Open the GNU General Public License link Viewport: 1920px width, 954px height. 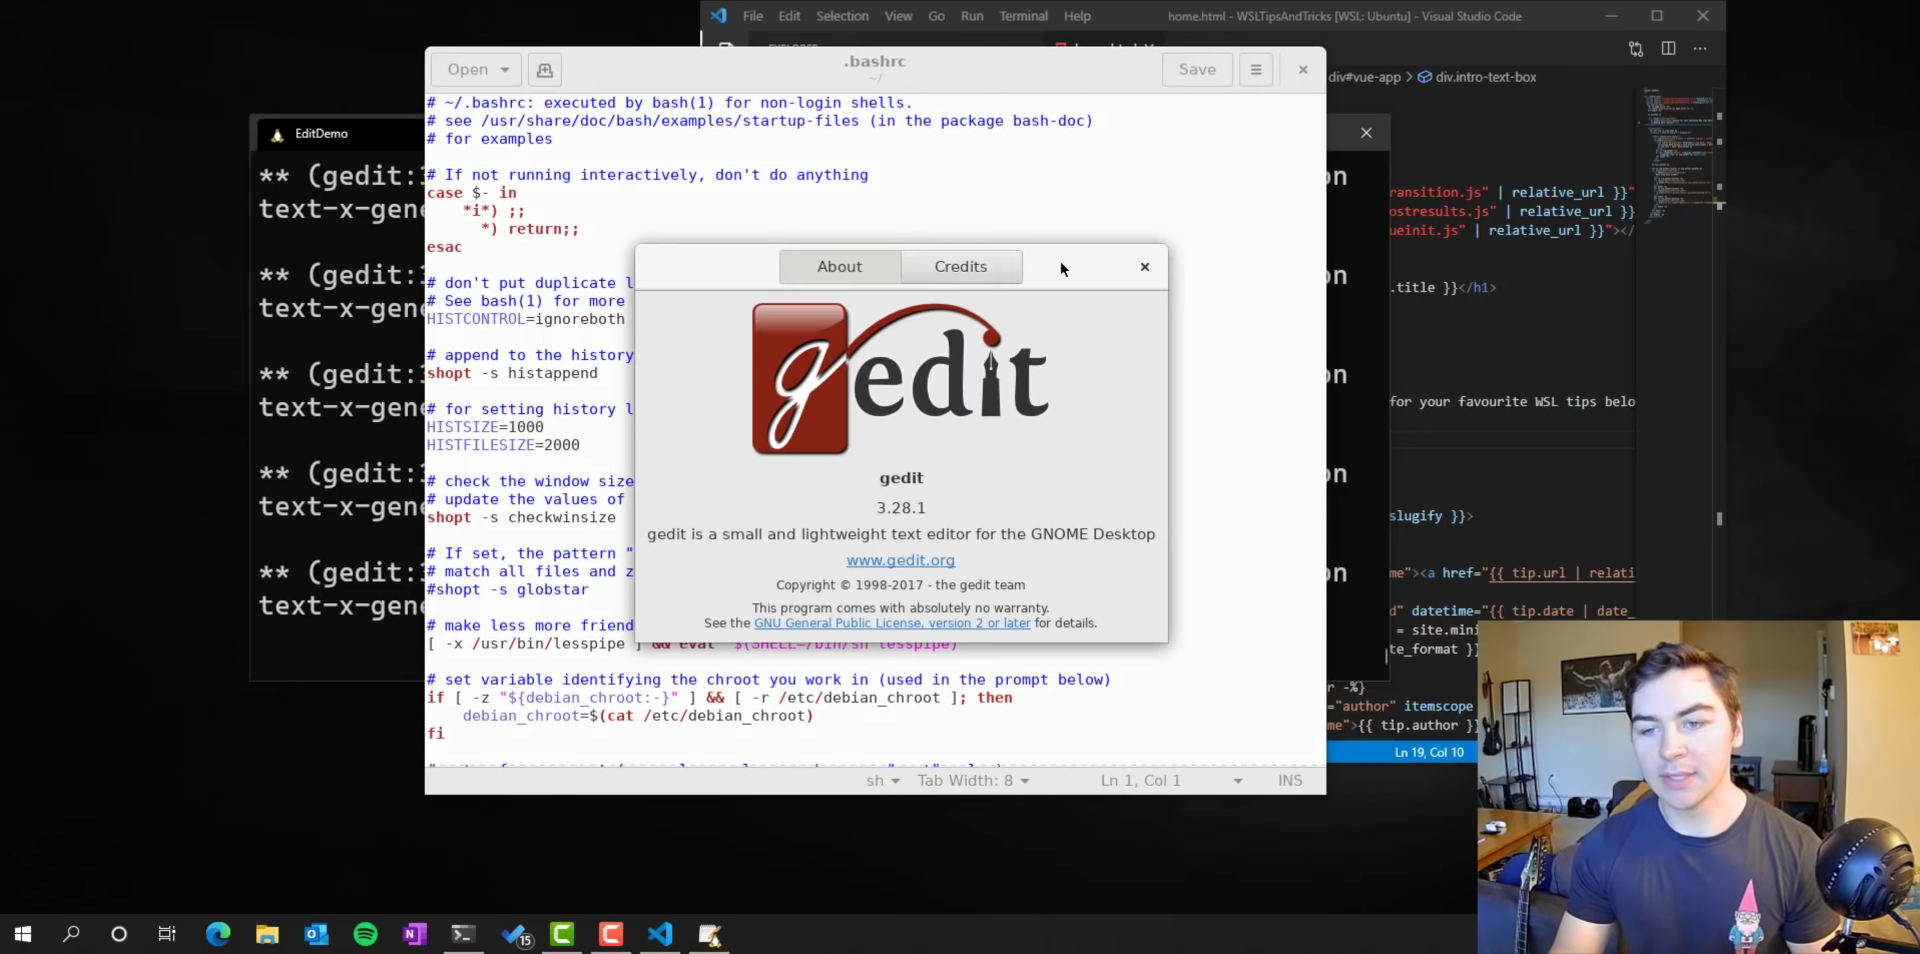[891, 623]
